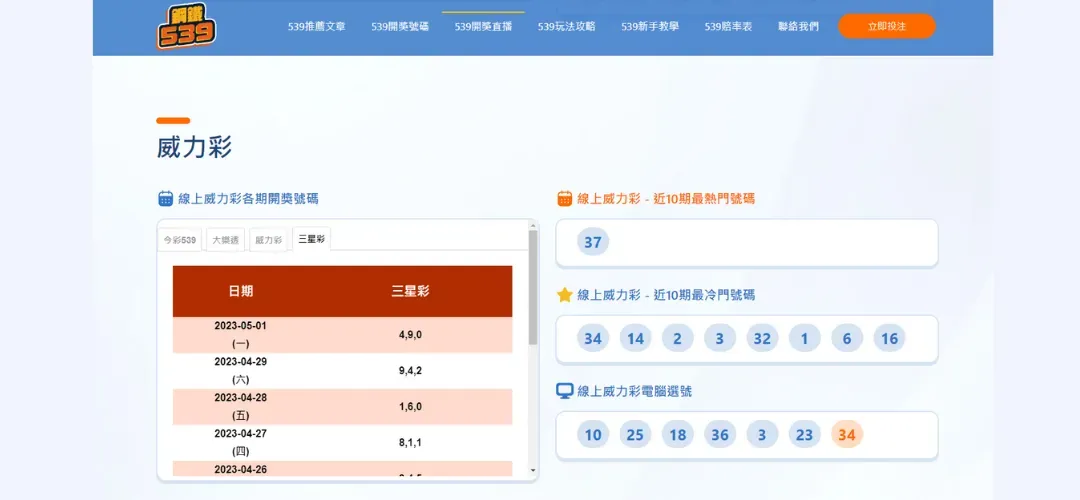1080x500 pixels.
Task: Click the star icon beside 近10期最冷門號碼
Action: 564,295
